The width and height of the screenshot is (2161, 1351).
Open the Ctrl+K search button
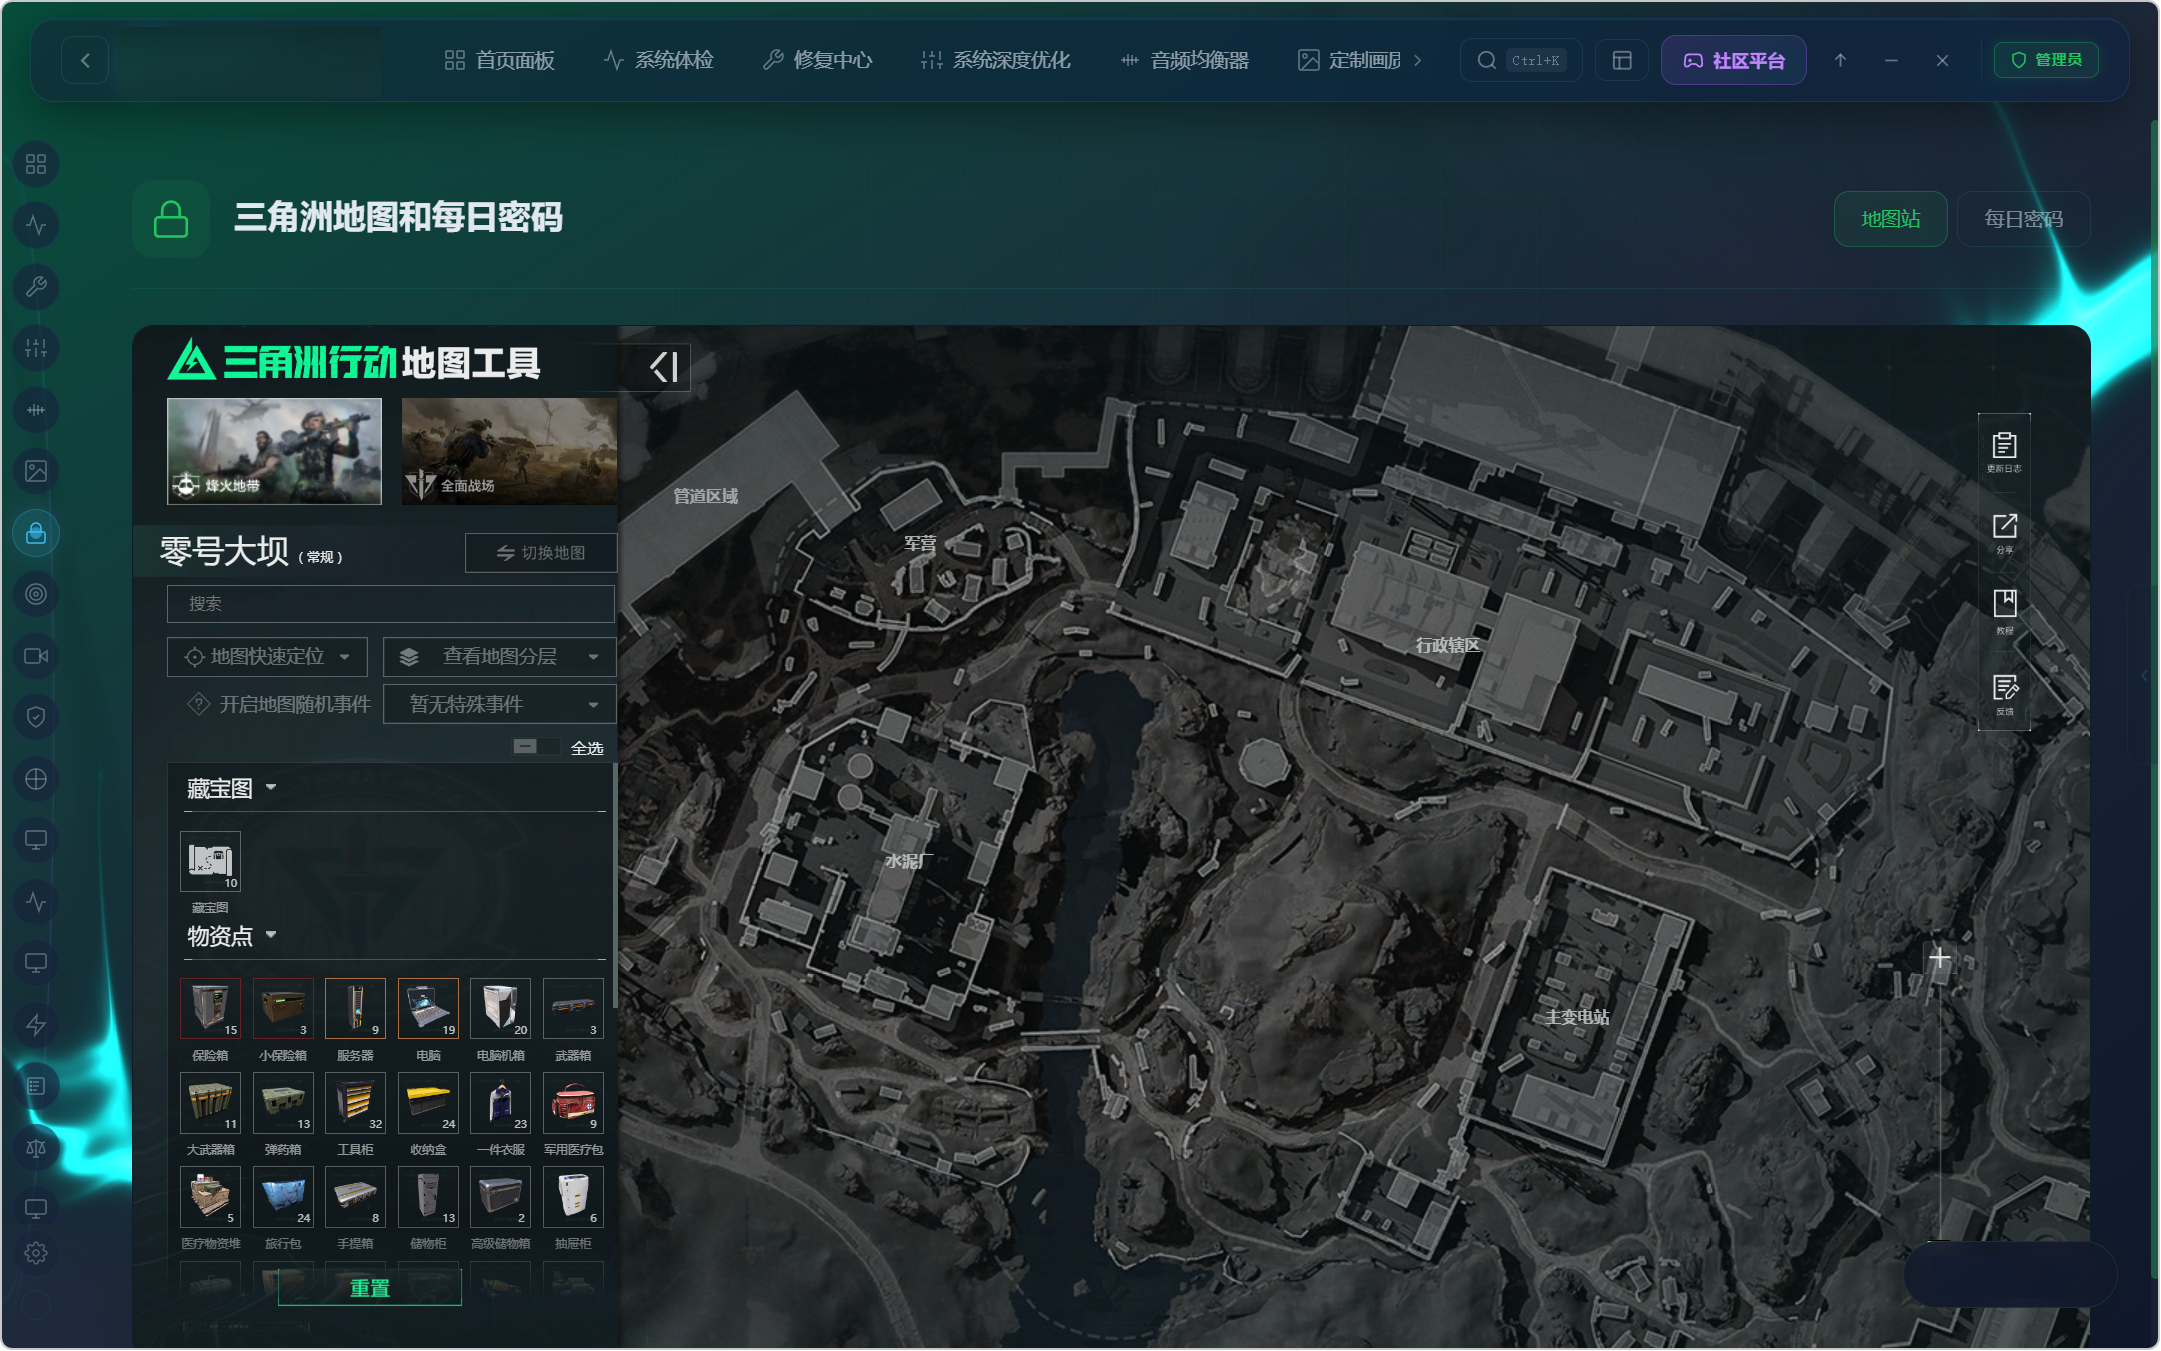pyautogui.click(x=1521, y=60)
